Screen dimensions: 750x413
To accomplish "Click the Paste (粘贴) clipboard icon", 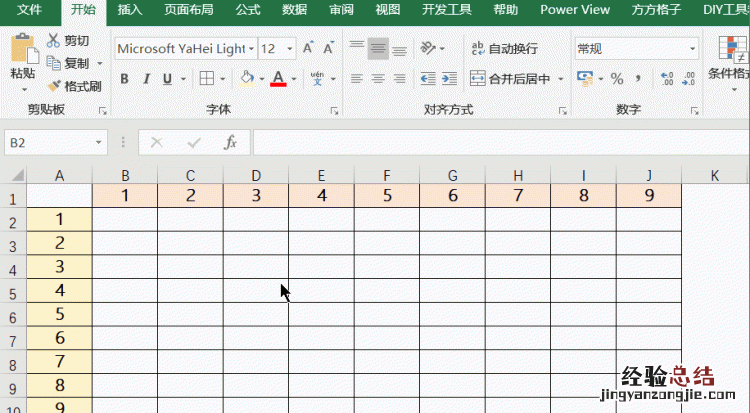I will click(x=22, y=50).
